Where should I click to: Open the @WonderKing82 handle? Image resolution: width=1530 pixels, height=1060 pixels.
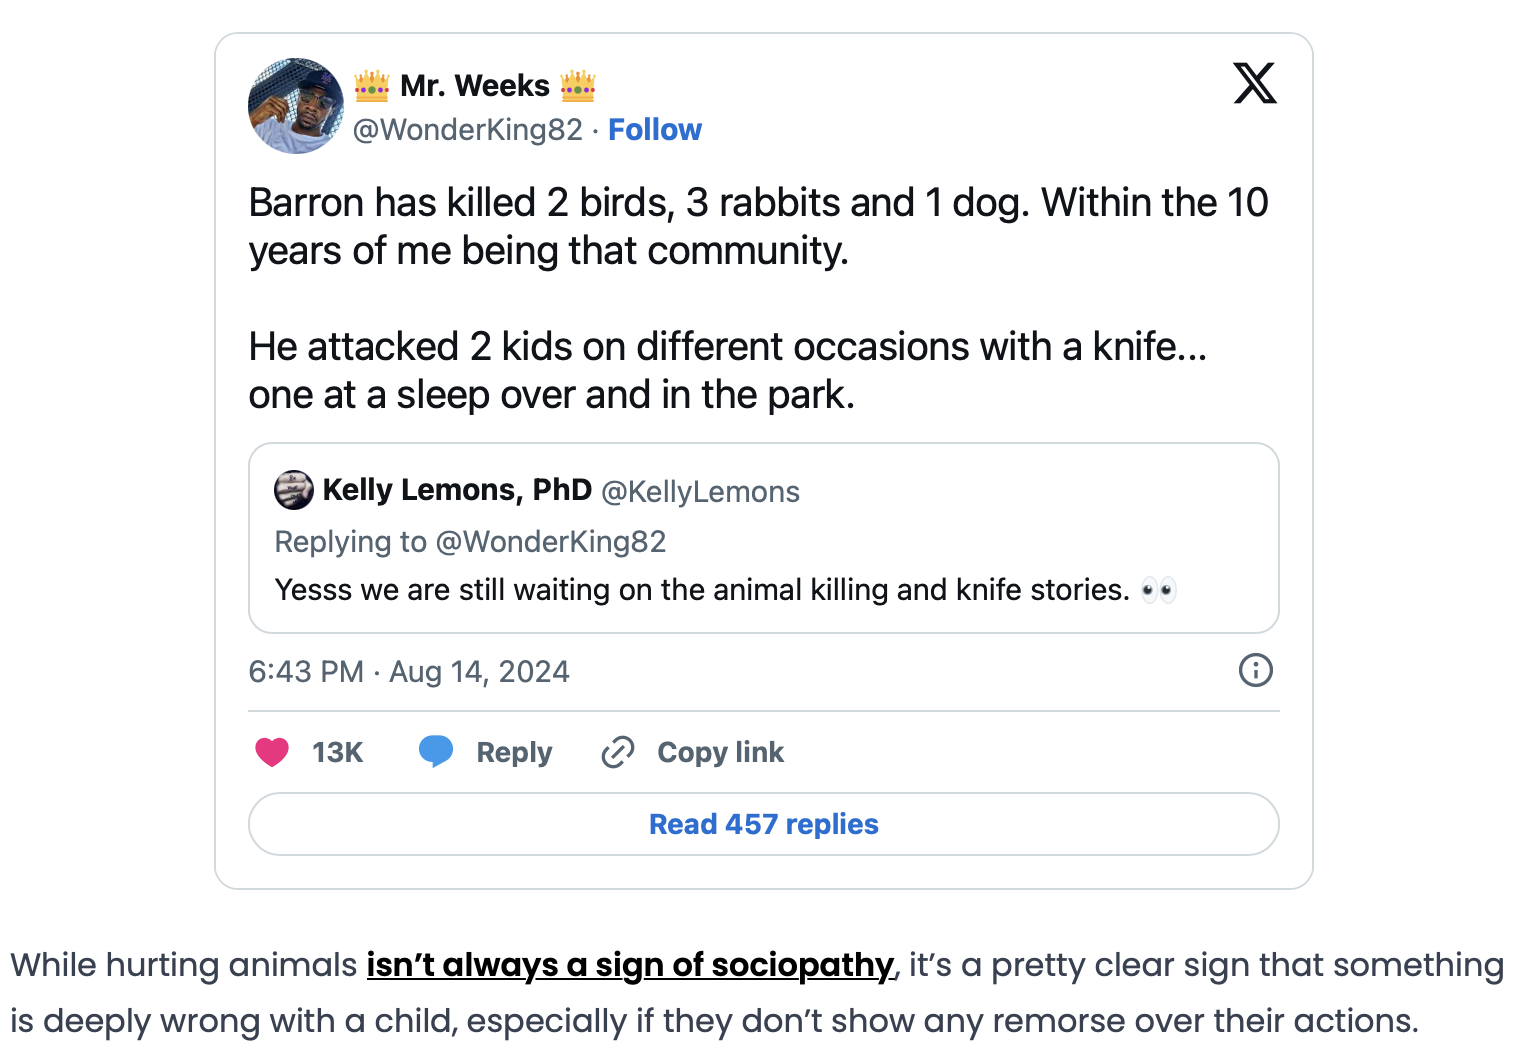467,130
